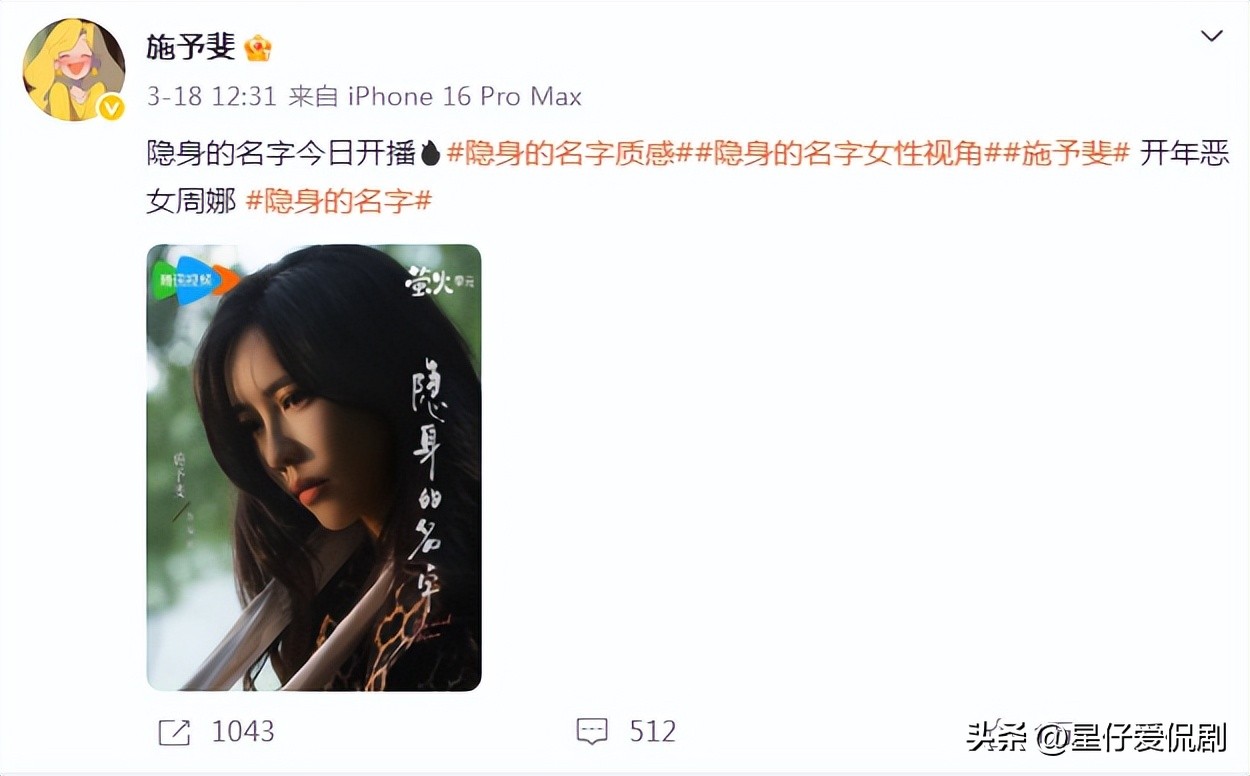Expand the post options chevron
The image size is (1250, 776).
tap(1211, 36)
